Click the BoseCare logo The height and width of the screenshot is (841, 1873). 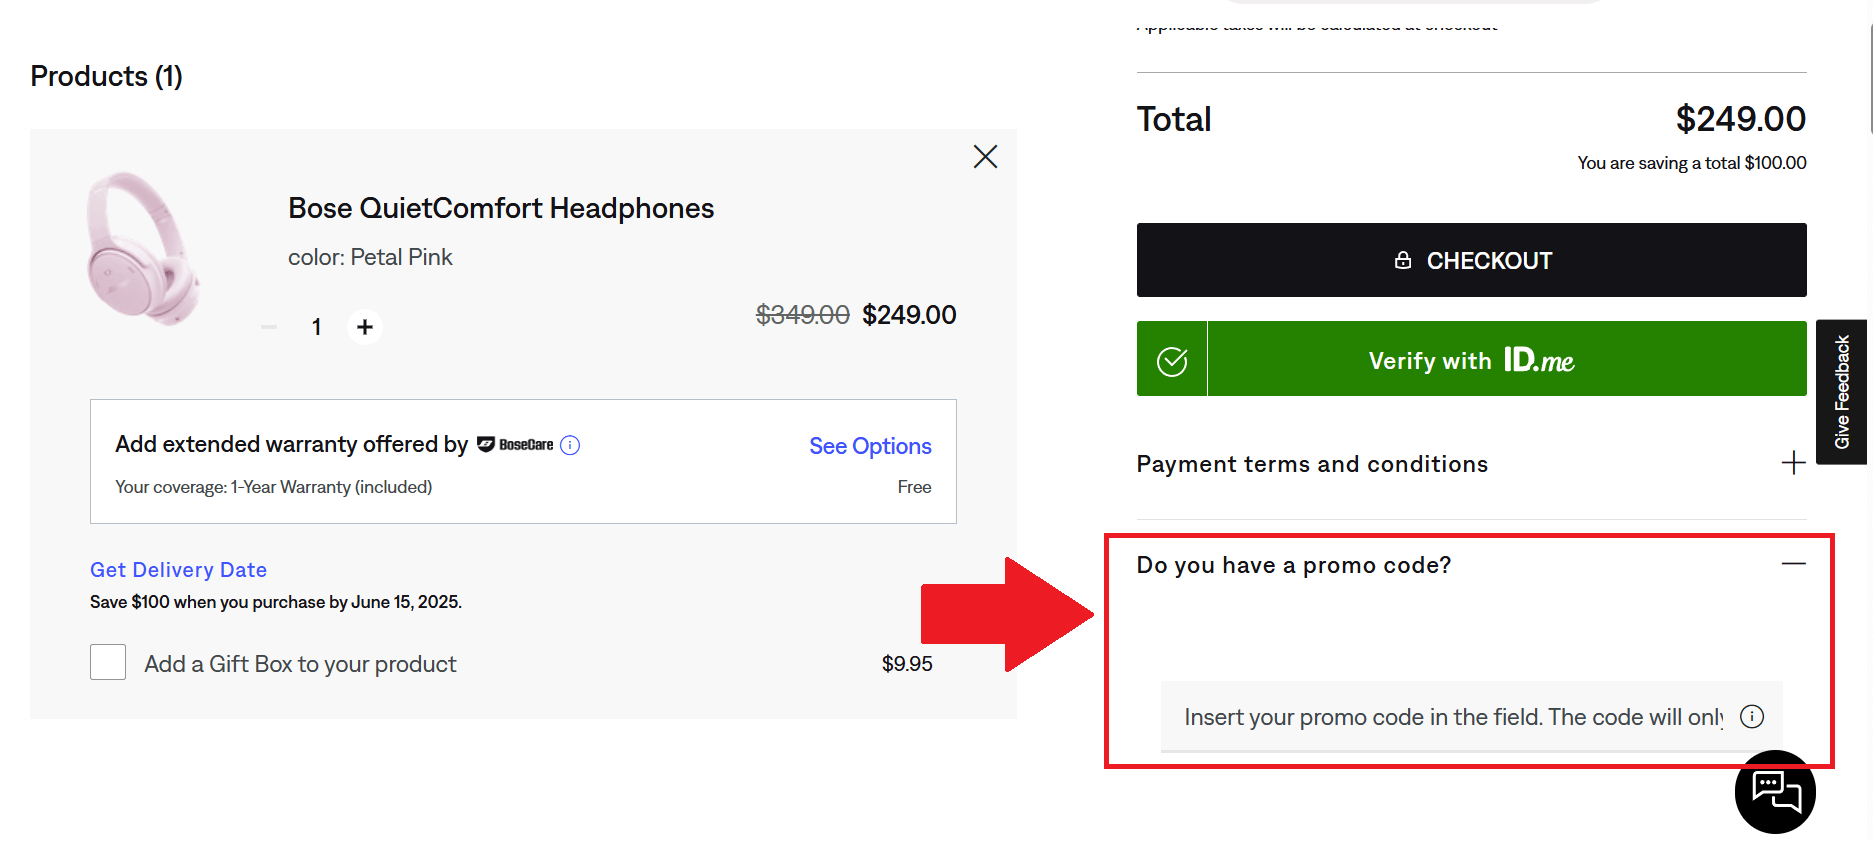pos(515,445)
